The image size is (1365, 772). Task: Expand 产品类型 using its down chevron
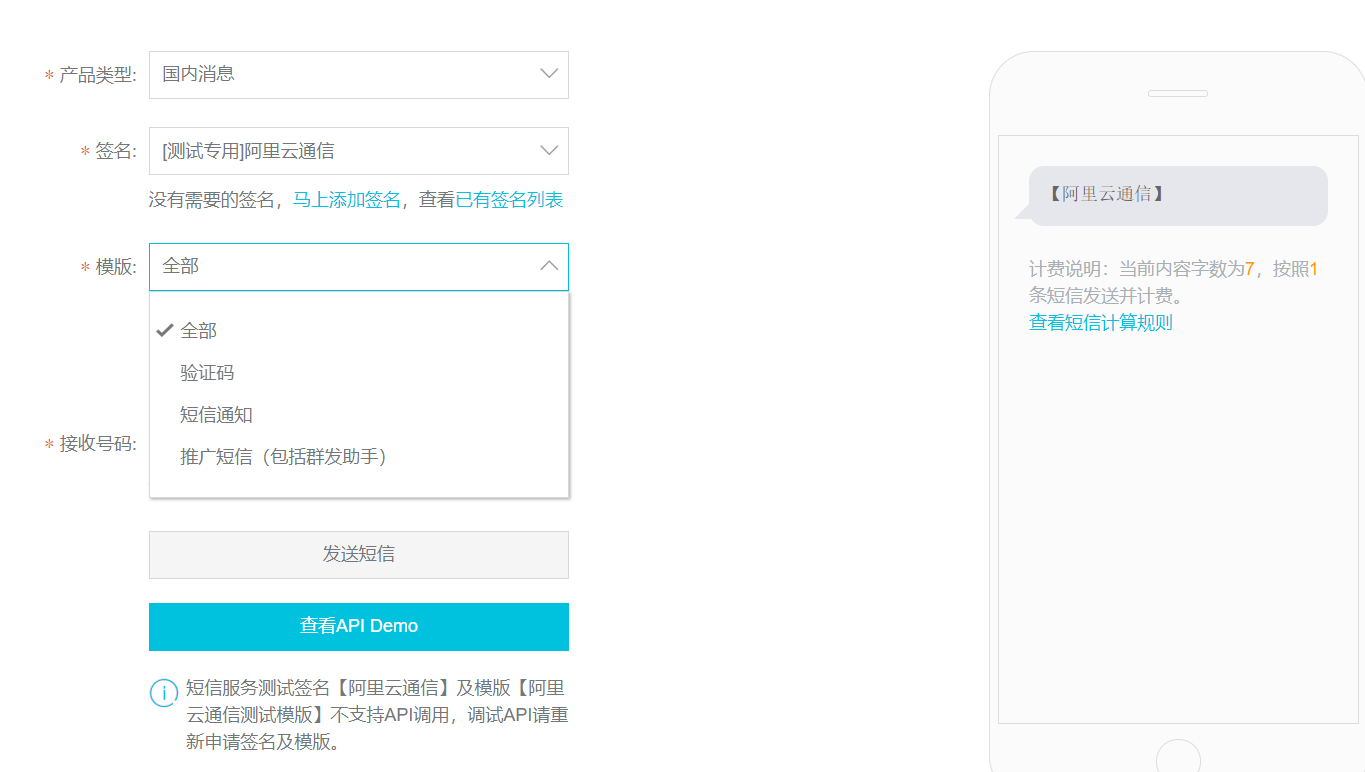[548, 74]
